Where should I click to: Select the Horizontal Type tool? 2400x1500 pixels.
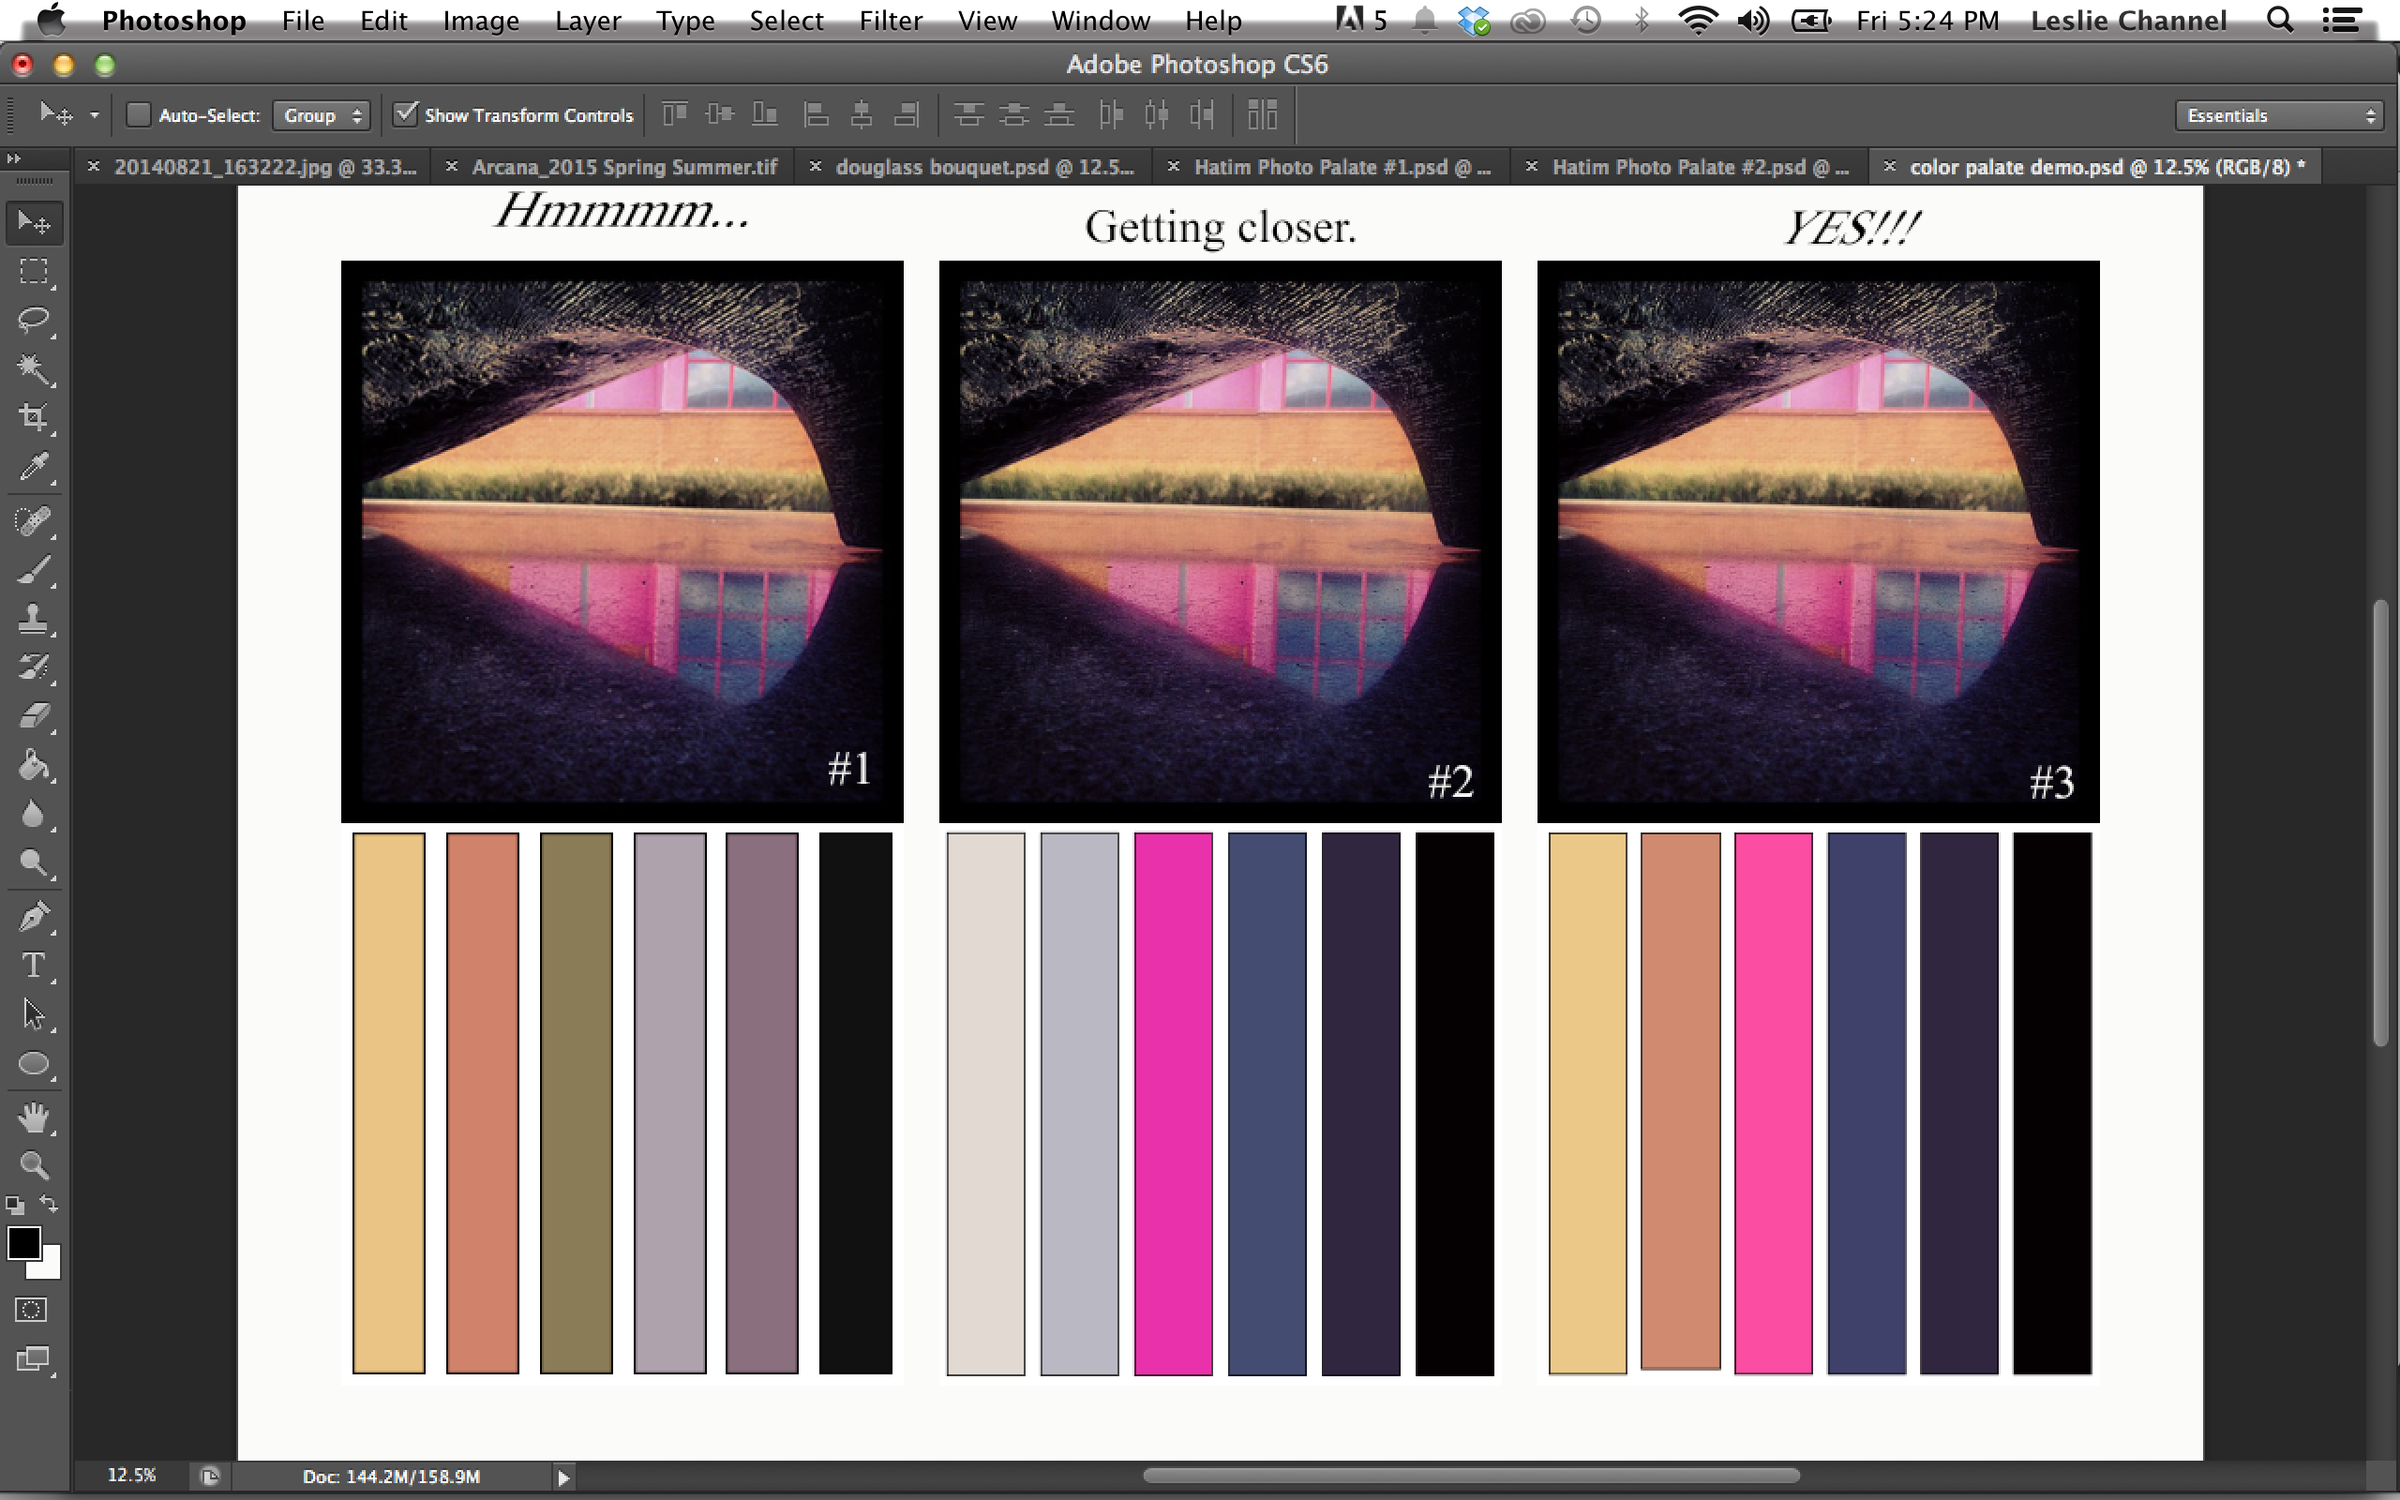coord(33,965)
